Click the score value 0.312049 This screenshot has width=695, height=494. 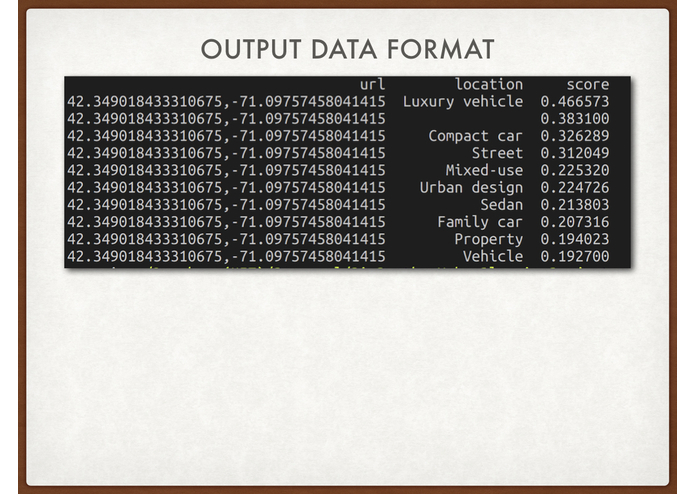[575, 153]
